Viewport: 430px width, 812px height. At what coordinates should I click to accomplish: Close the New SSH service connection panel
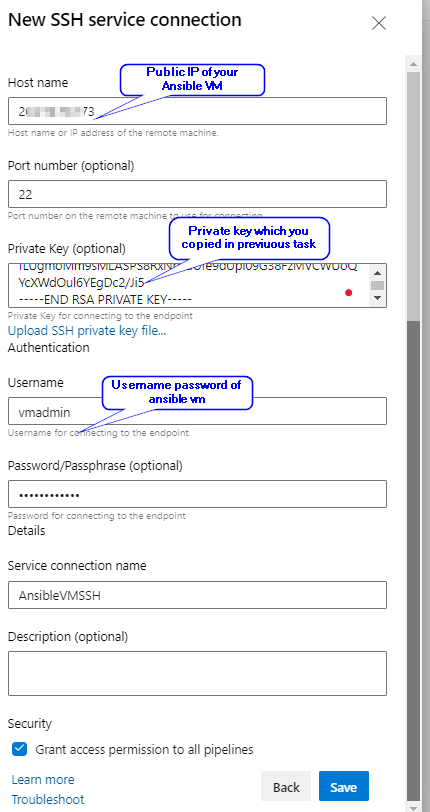pyautogui.click(x=379, y=23)
